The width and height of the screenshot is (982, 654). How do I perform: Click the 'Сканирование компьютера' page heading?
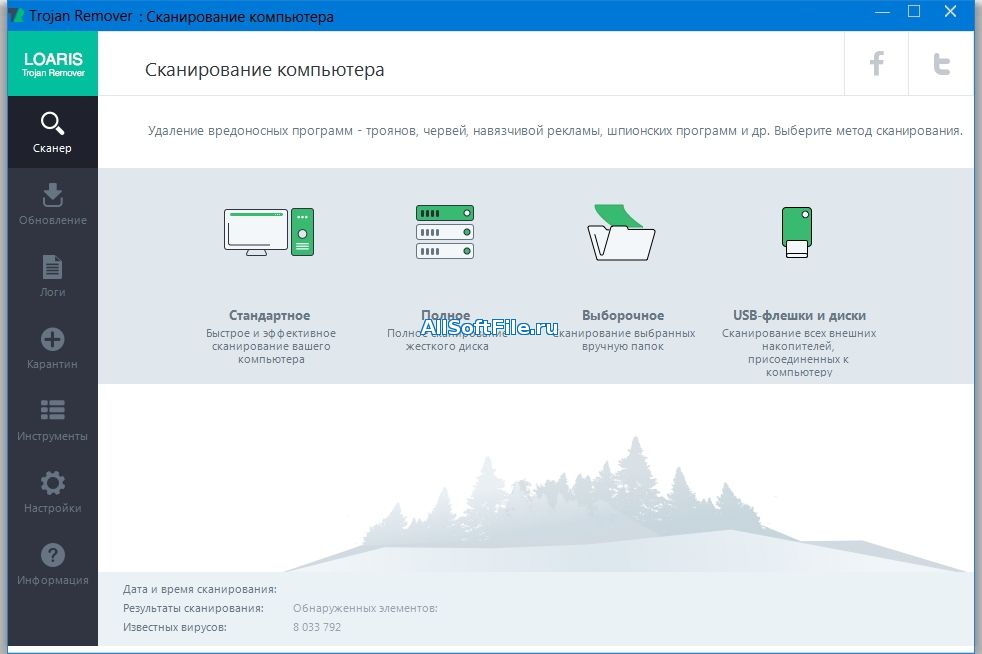[264, 69]
